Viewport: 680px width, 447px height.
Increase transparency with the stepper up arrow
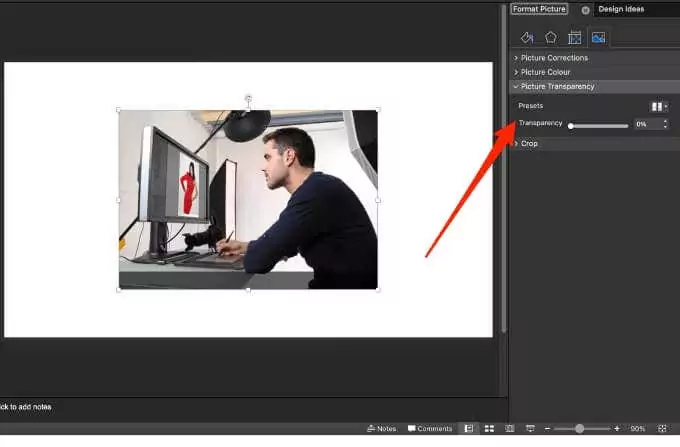point(665,121)
